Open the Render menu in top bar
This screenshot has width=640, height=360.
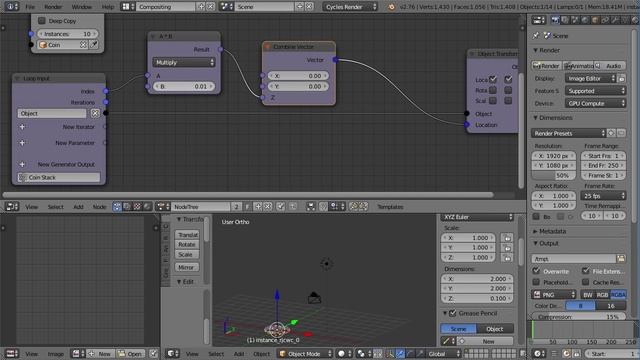(53, 7)
